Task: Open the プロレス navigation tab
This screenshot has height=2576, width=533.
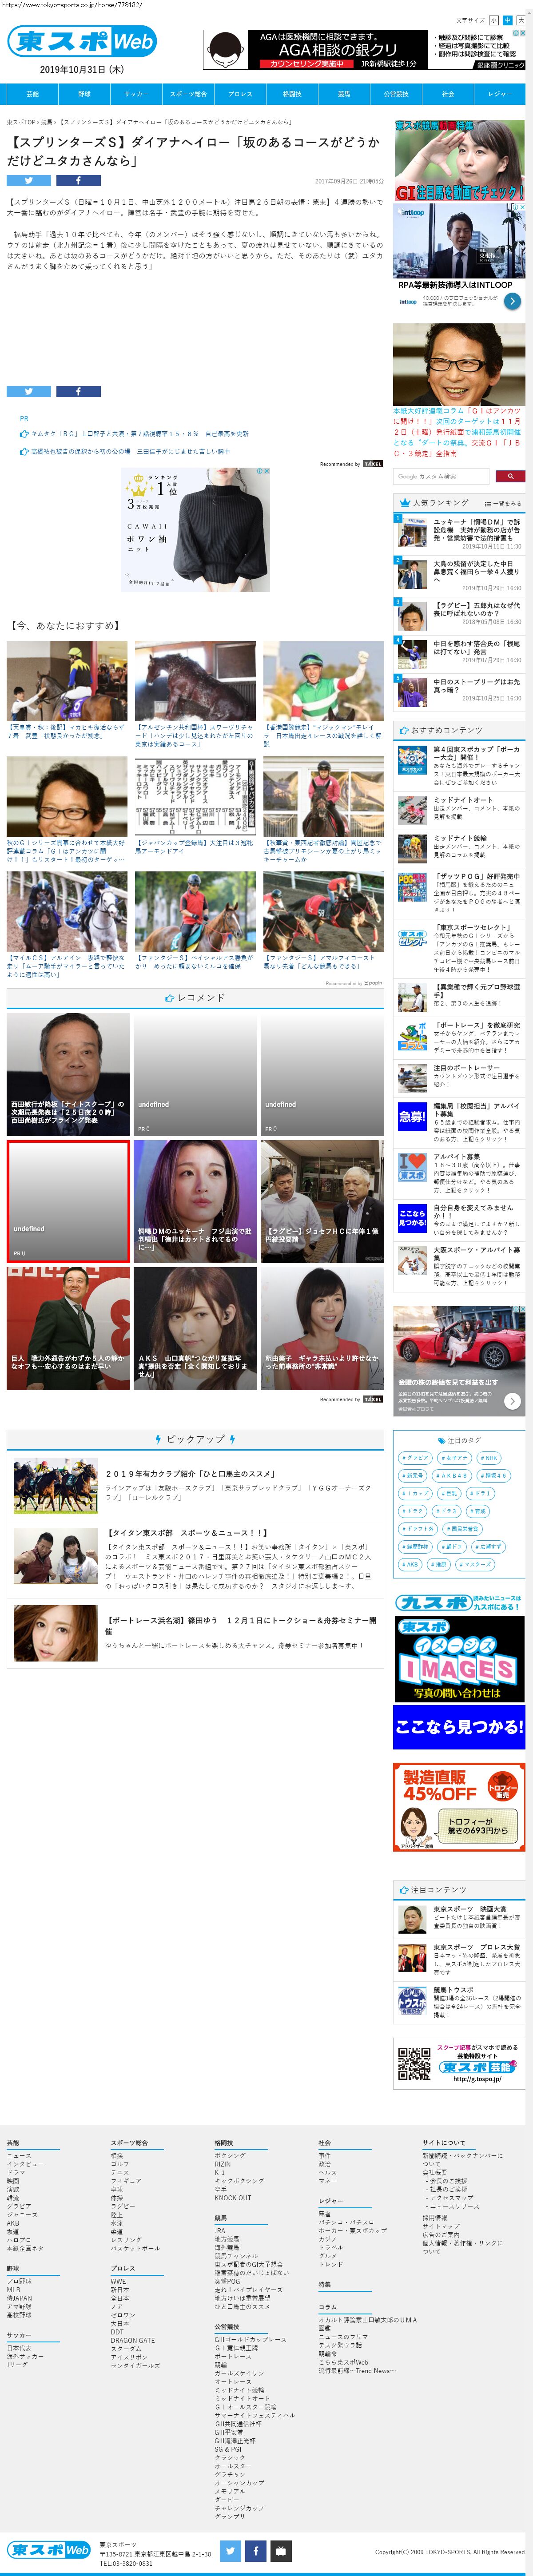Action: (240, 94)
